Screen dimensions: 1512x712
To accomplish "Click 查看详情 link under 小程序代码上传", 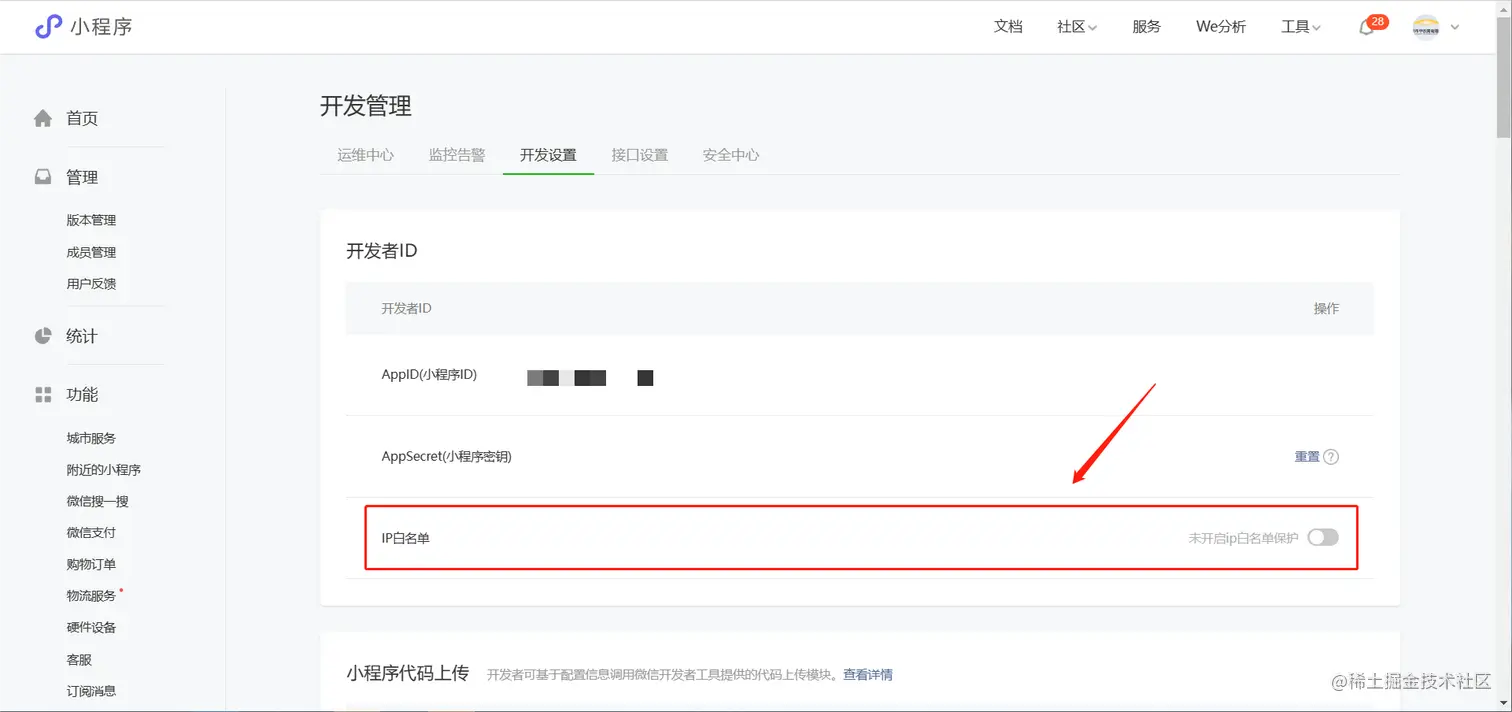I will (x=868, y=675).
